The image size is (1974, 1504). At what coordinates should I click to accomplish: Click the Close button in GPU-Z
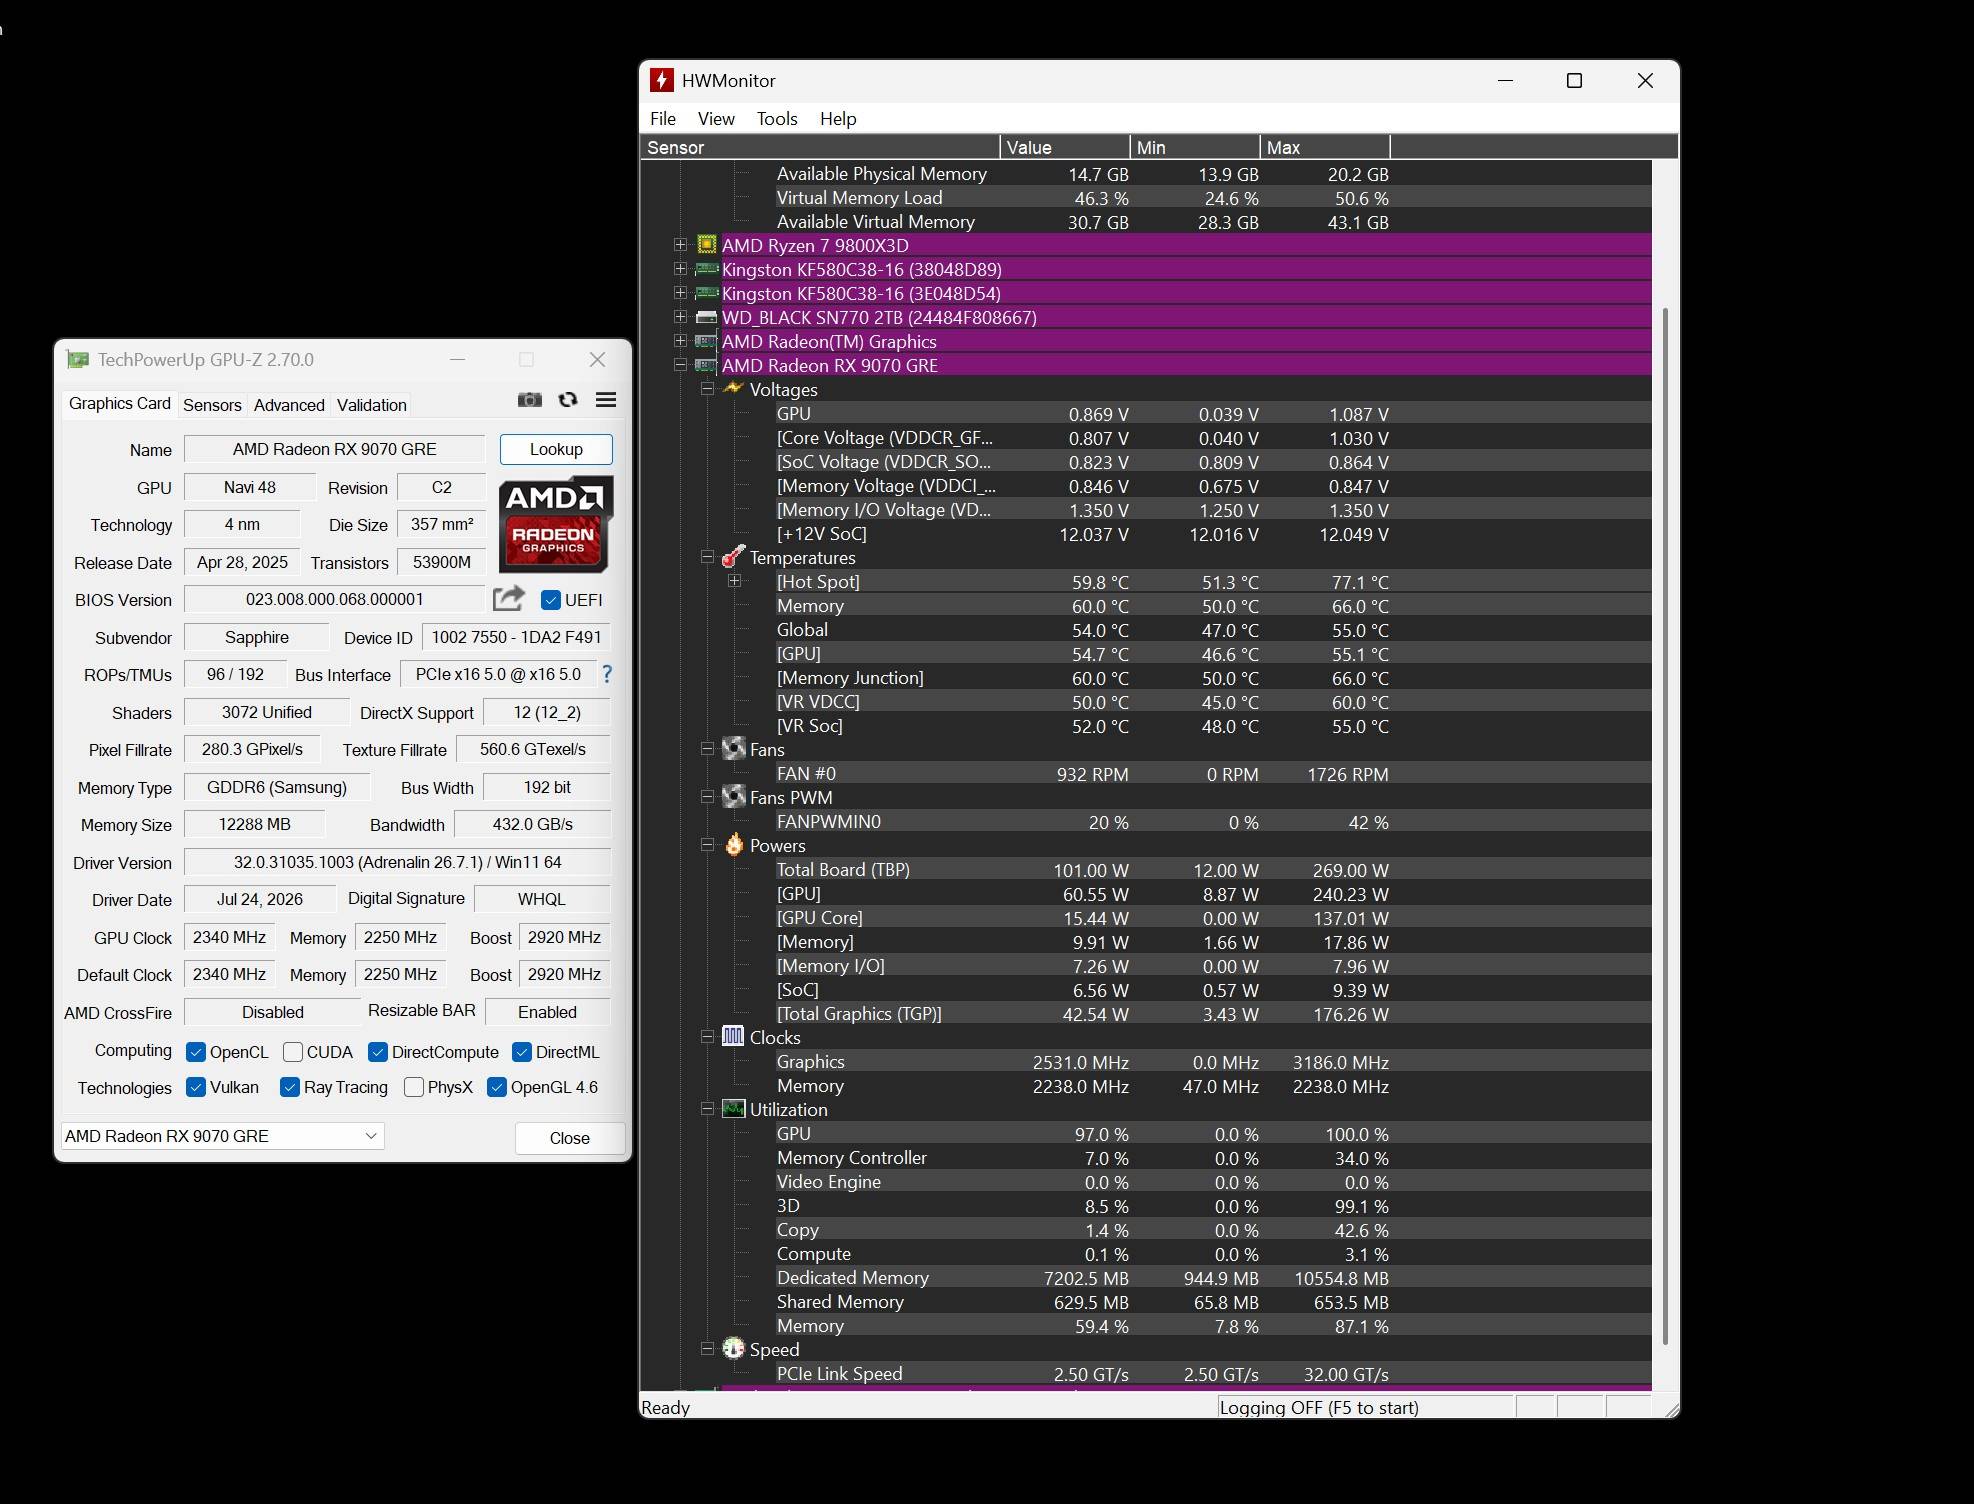click(570, 1138)
